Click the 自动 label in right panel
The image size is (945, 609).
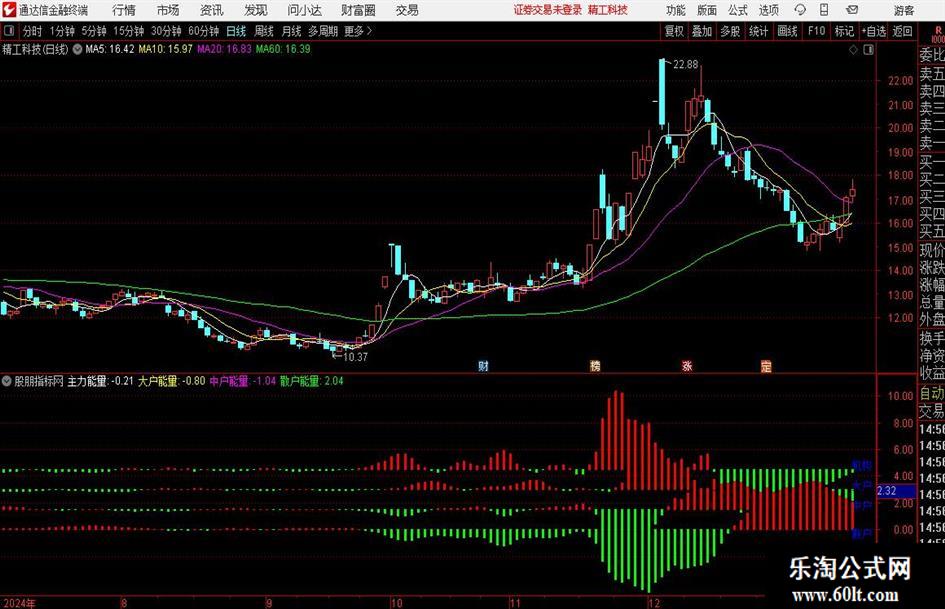pyautogui.click(x=932, y=394)
